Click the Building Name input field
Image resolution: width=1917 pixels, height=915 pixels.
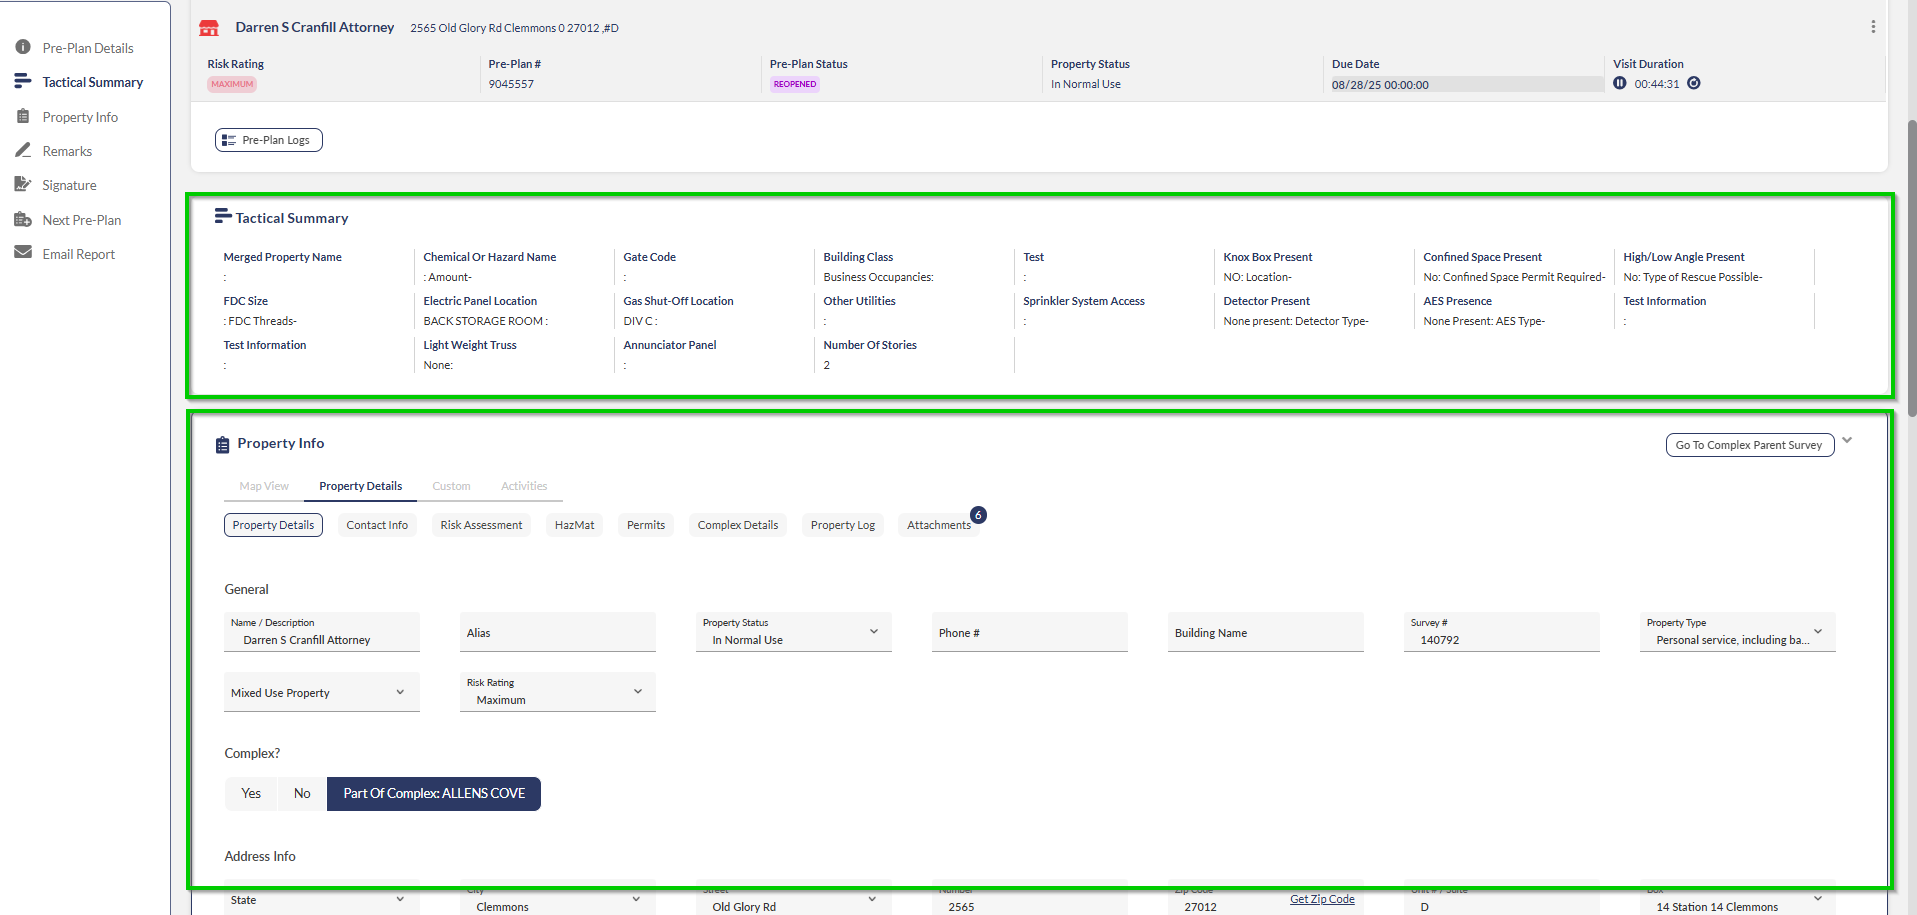tap(1265, 634)
